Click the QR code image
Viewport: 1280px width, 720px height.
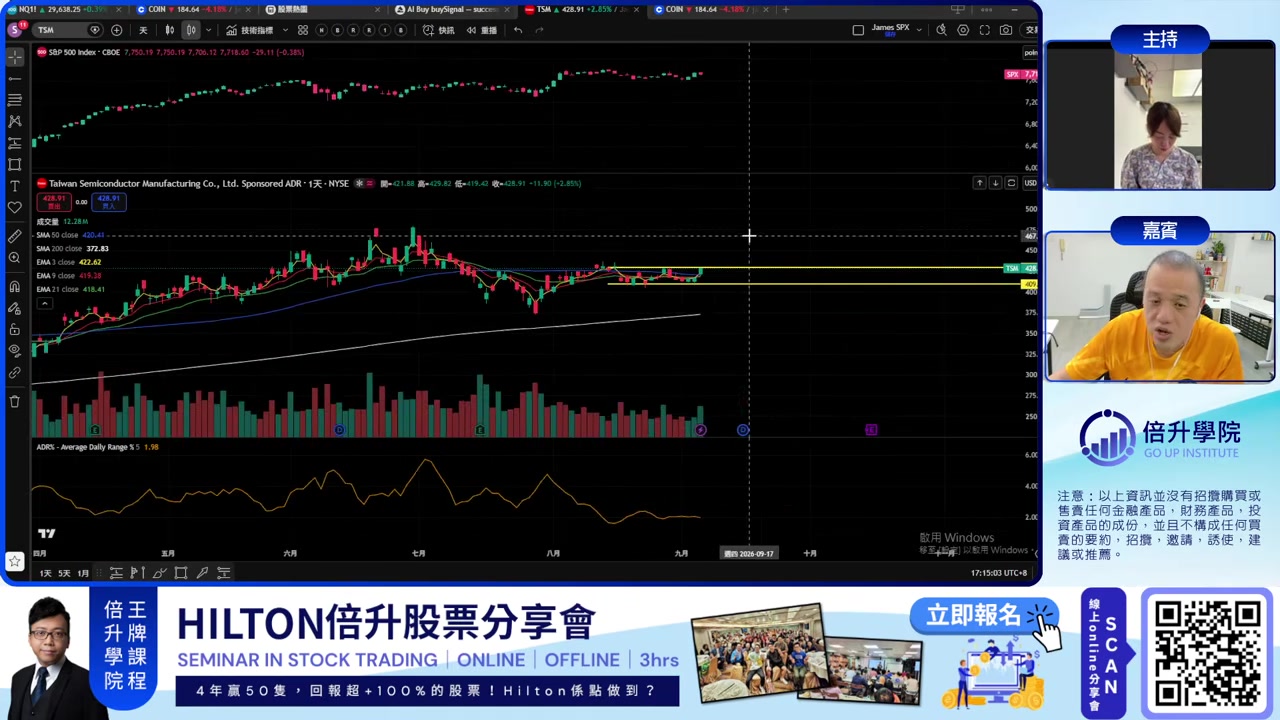[1206, 653]
